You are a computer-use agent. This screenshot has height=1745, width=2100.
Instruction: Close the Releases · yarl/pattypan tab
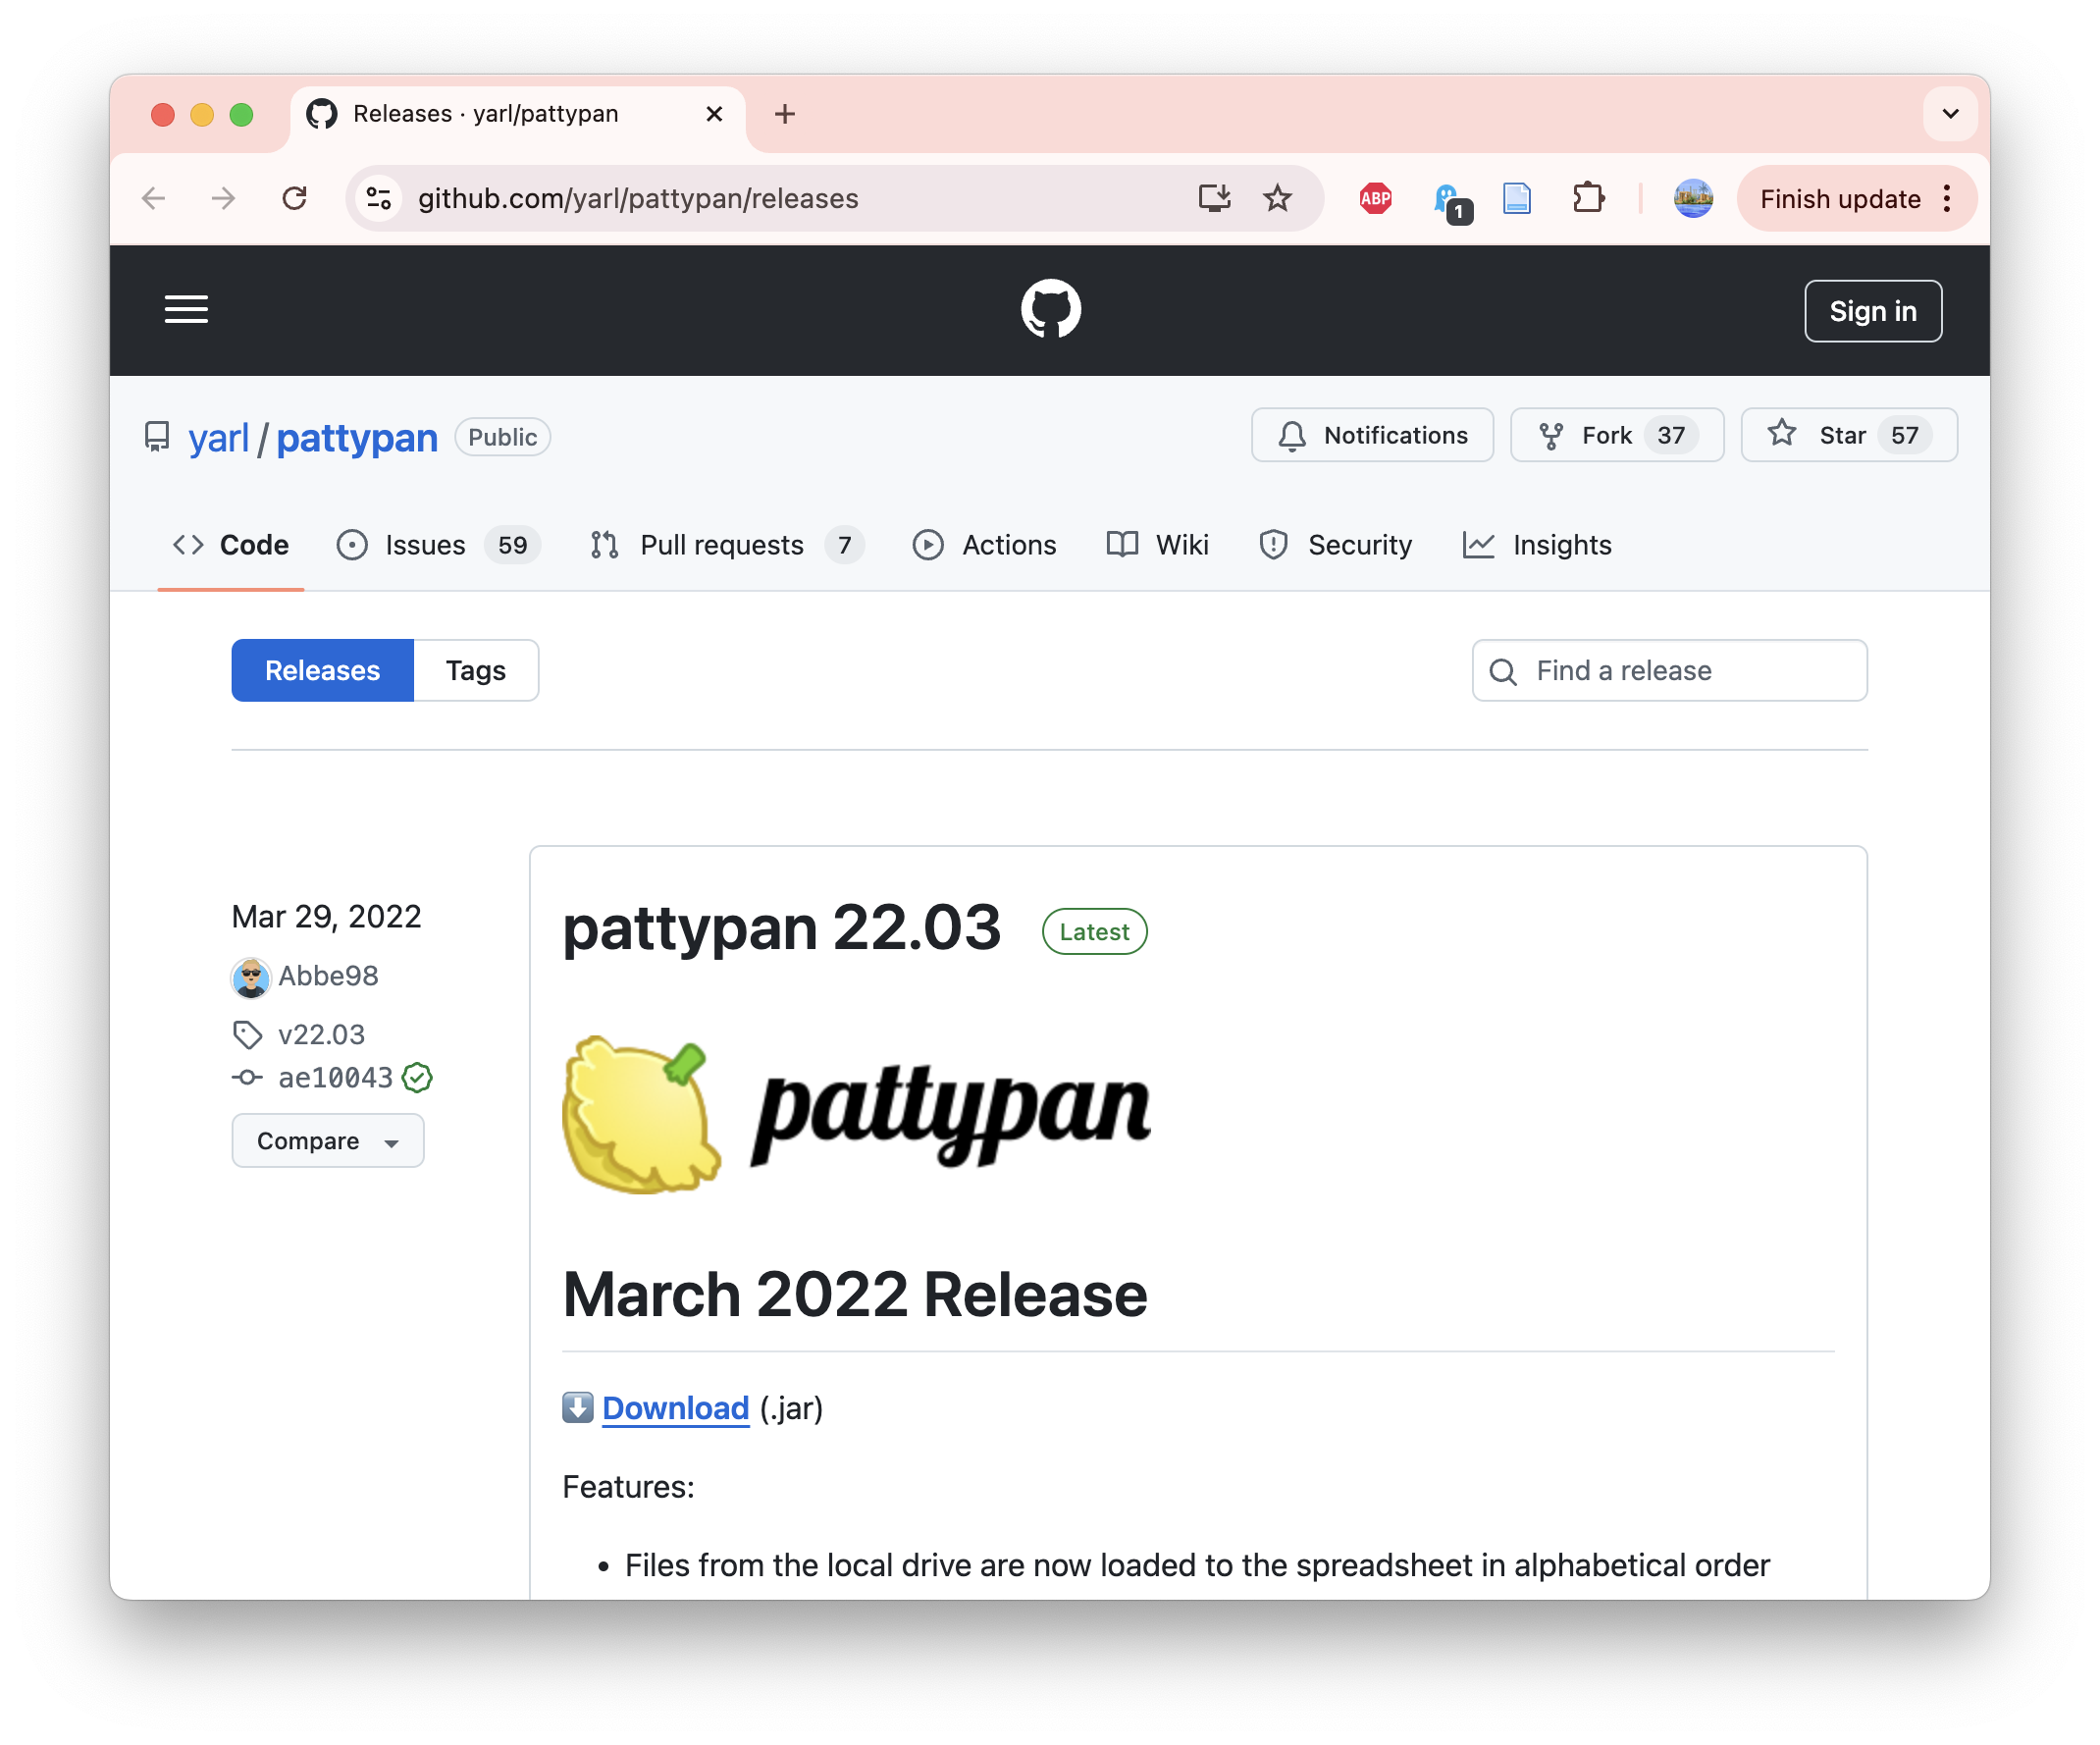(714, 114)
